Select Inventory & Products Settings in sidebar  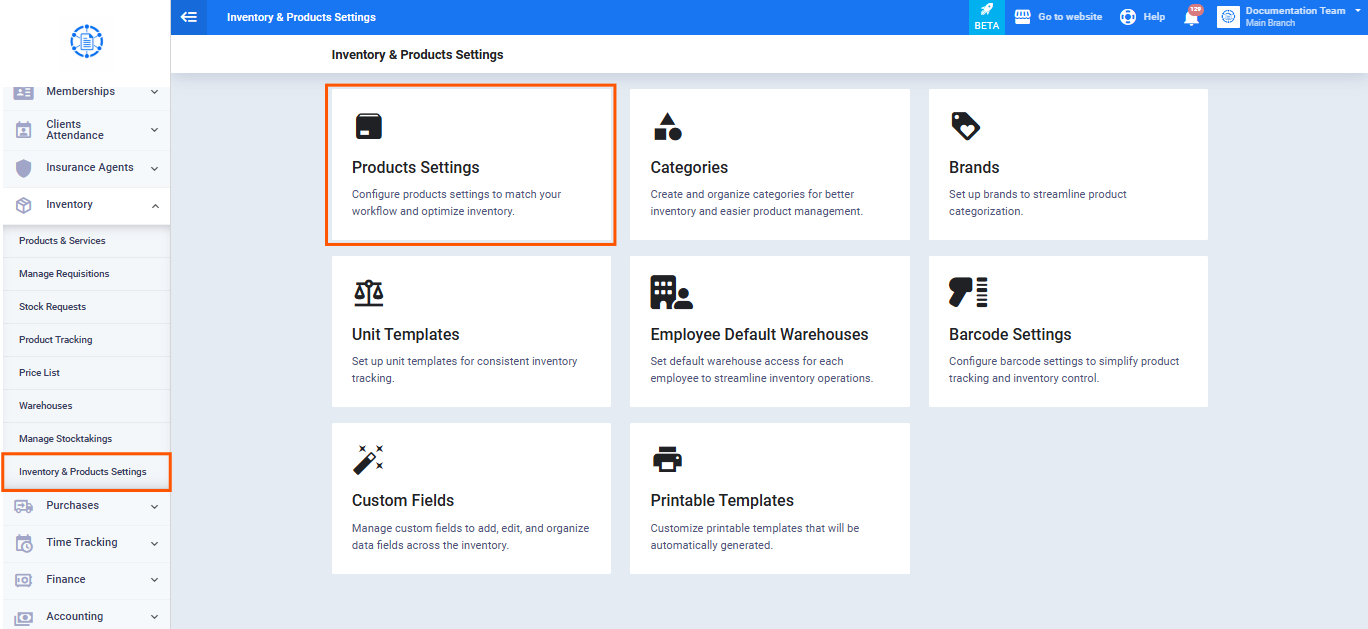[85, 472]
